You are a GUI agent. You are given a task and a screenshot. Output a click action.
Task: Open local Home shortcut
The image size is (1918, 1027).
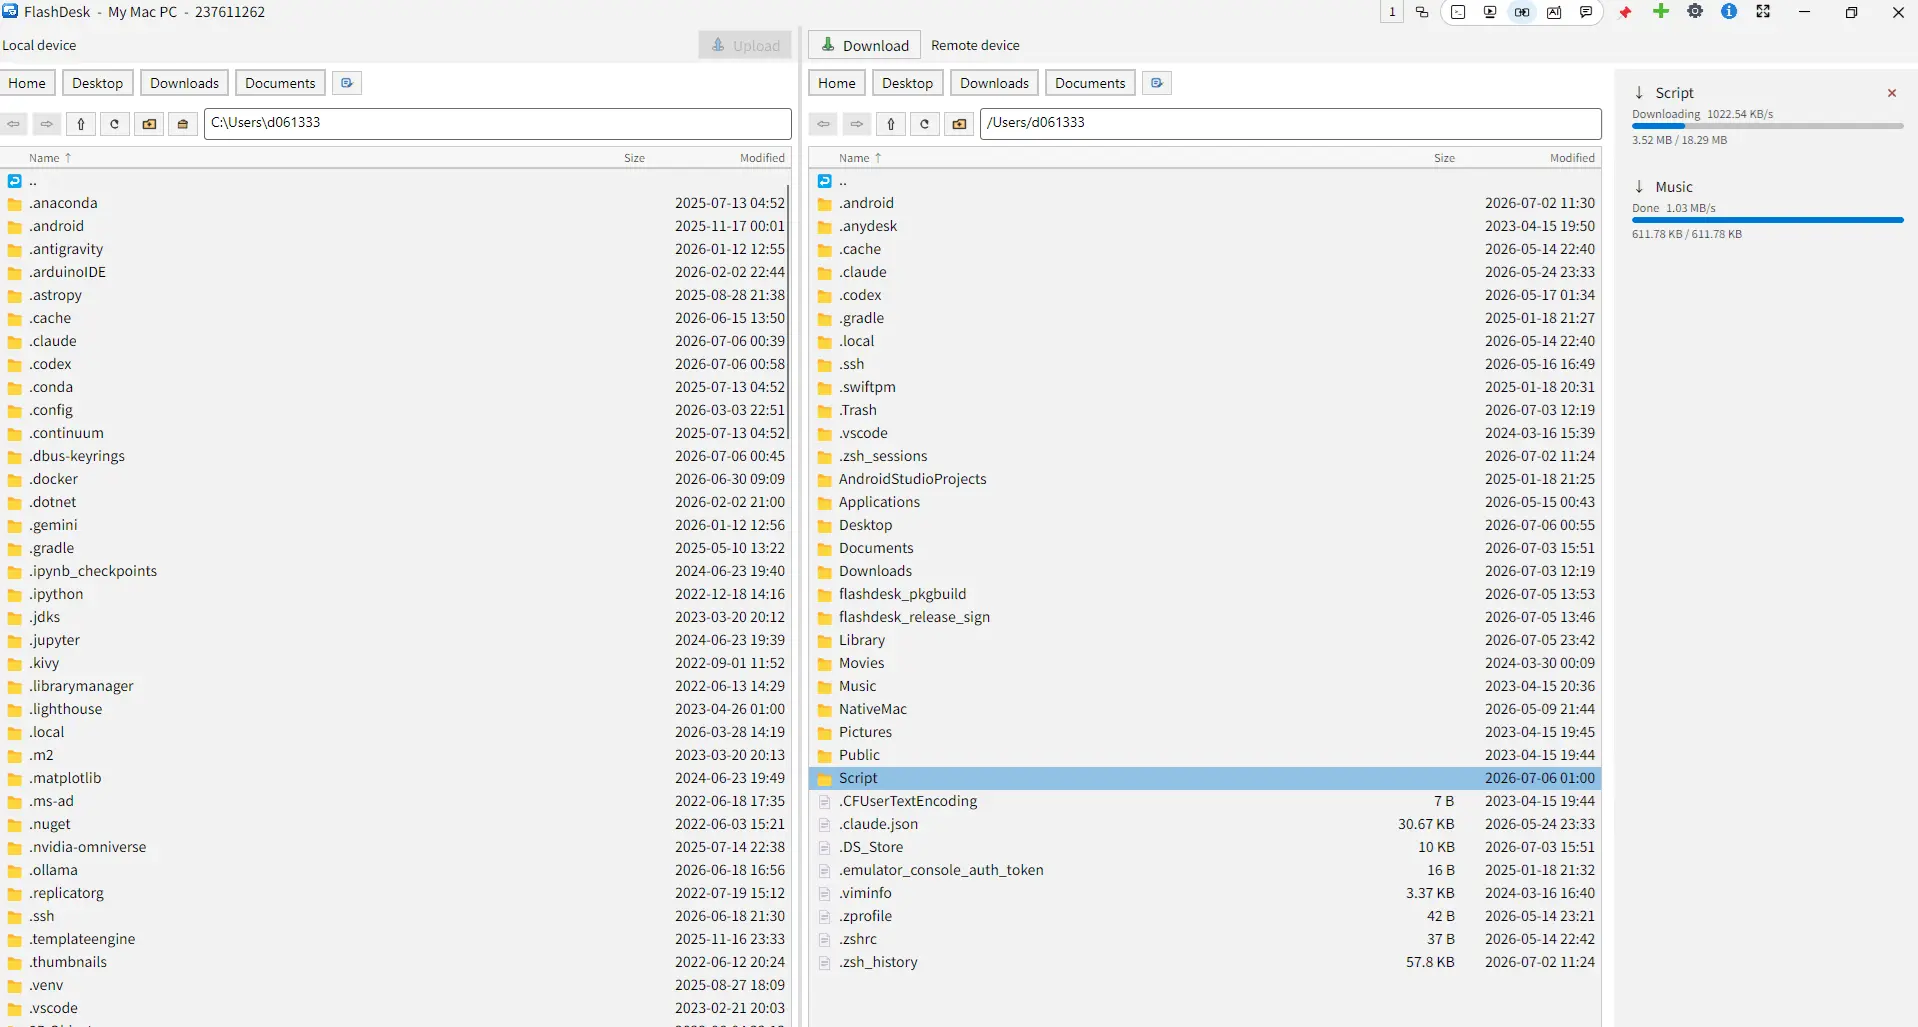point(27,83)
